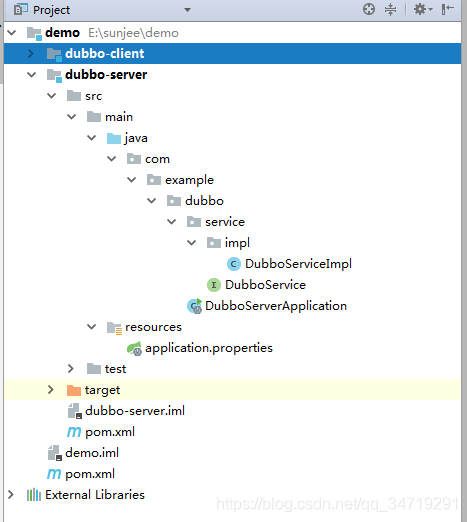Click the orange target folder icon
The image size is (467, 522).
click(74, 390)
